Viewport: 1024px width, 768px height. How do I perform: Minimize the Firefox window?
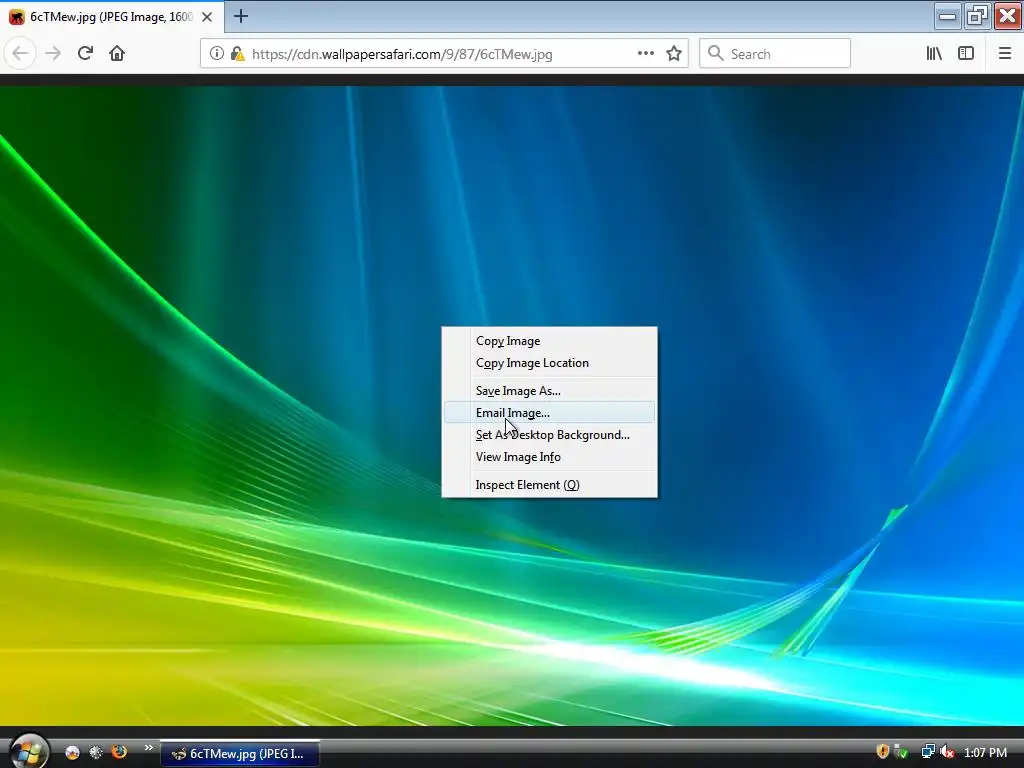(x=947, y=16)
